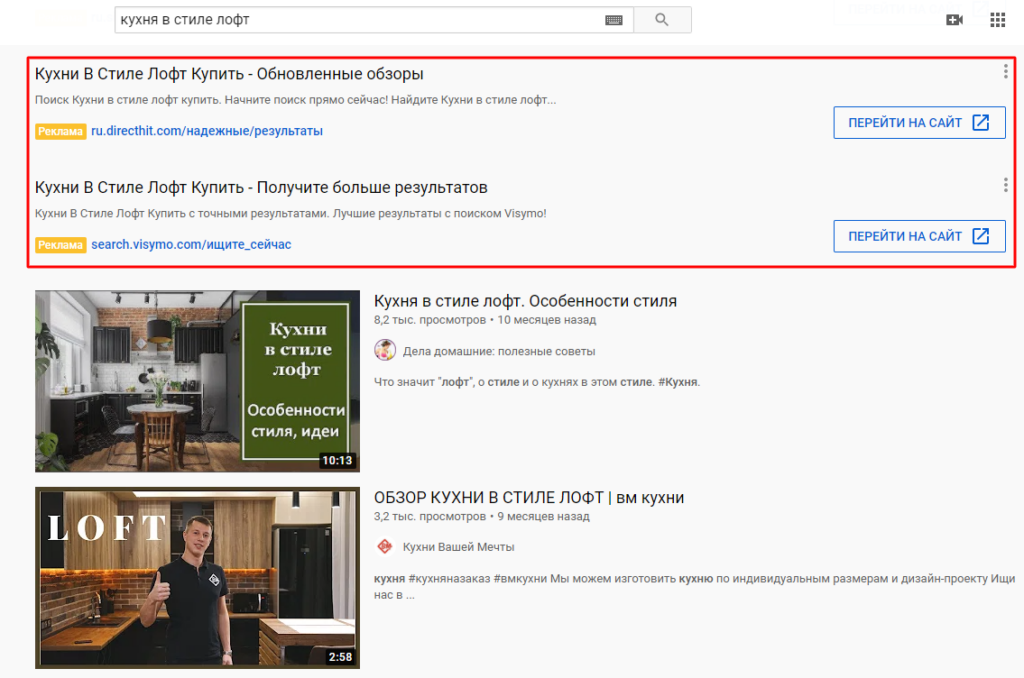Screen dimensions: 1024x678
Task: Open the YouTube apps grid icon
Action: click(997, 20)
